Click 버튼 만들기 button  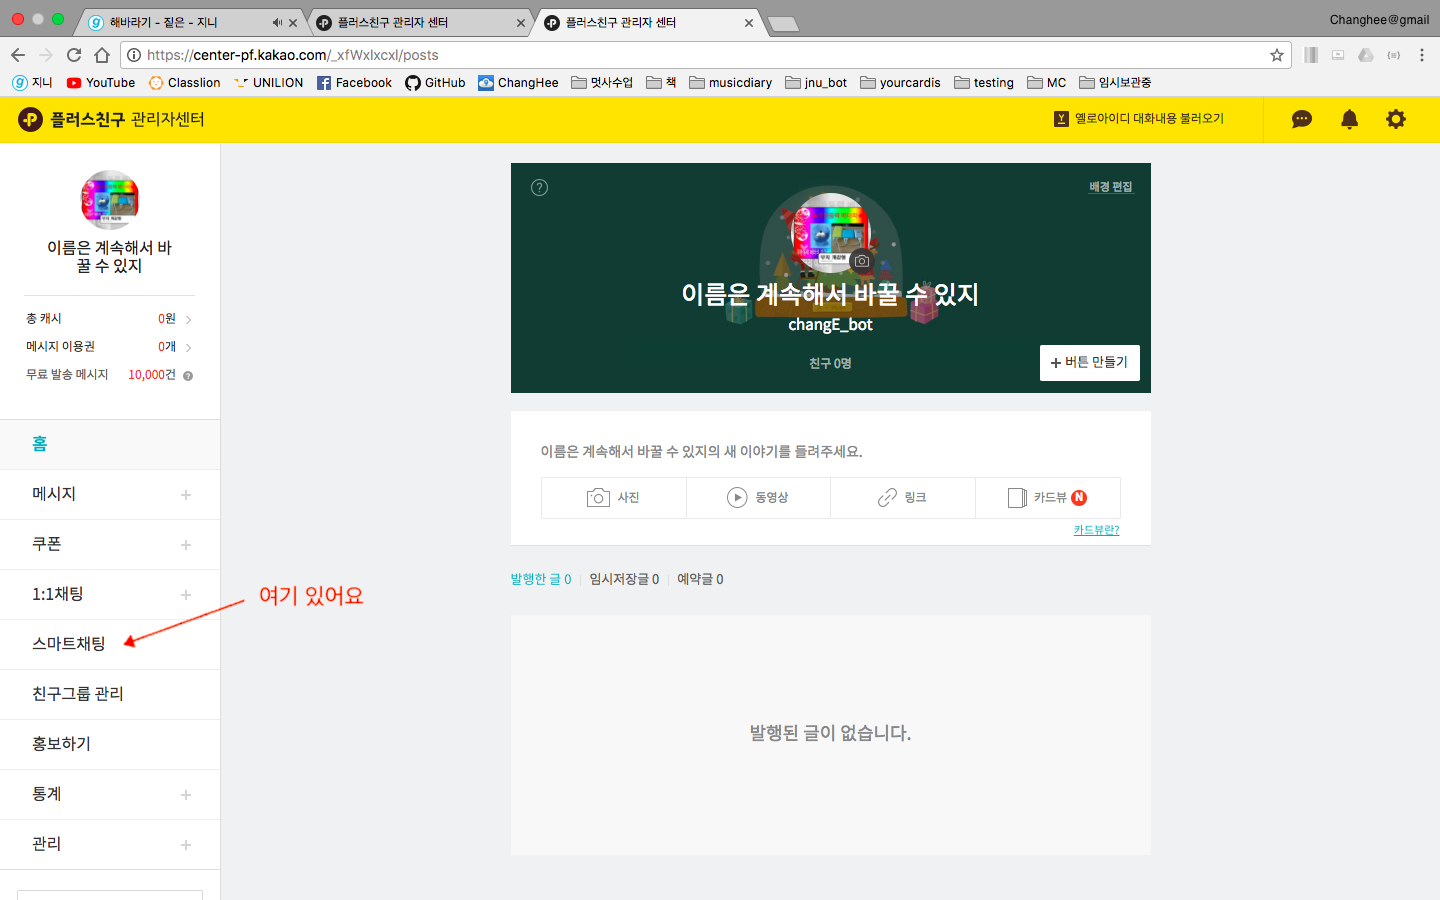1090,363
